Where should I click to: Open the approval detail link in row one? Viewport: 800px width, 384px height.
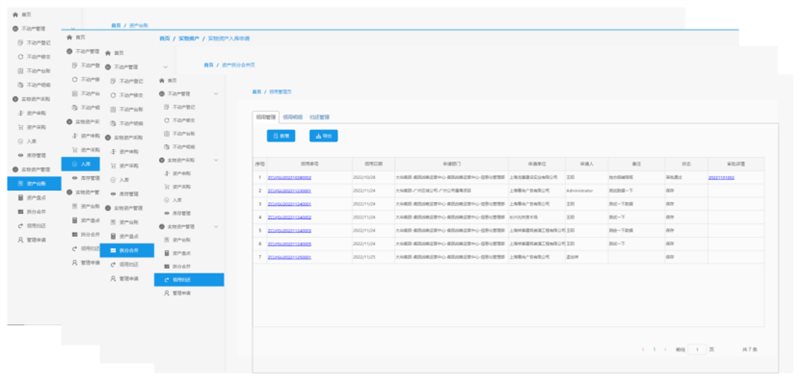tap(721, 177)
